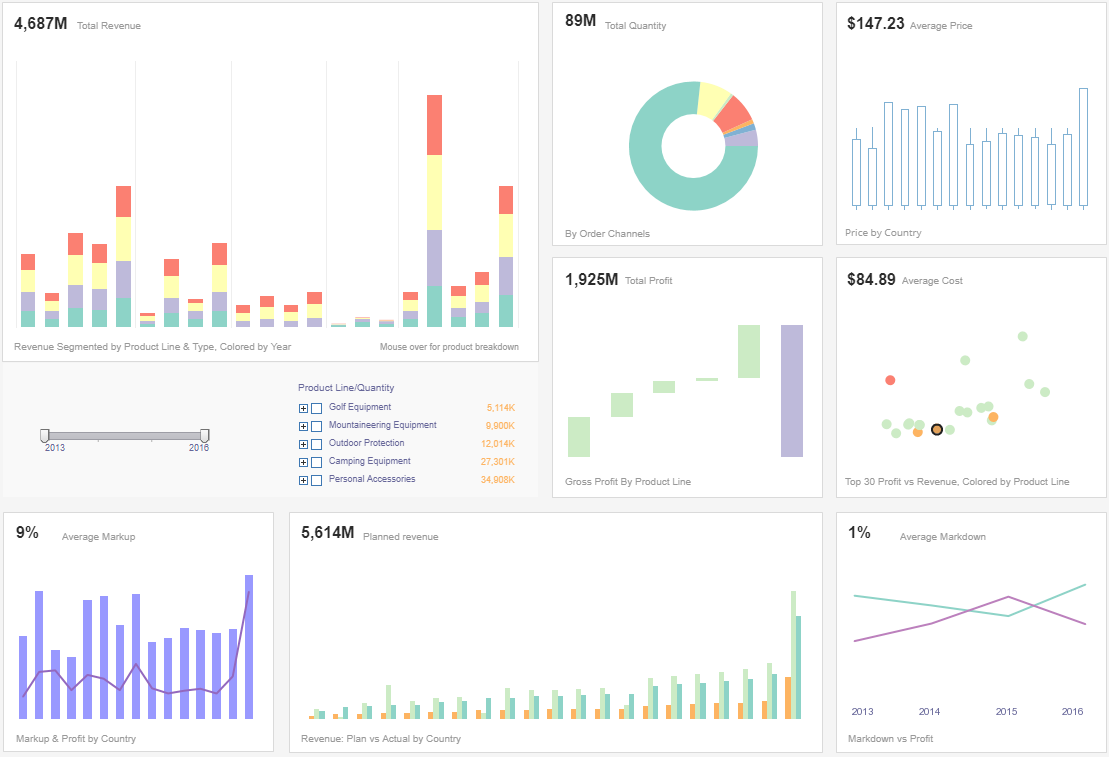Select the Golf Equipment label
The height and width of the screenshot is (757, 1109).
359,407
